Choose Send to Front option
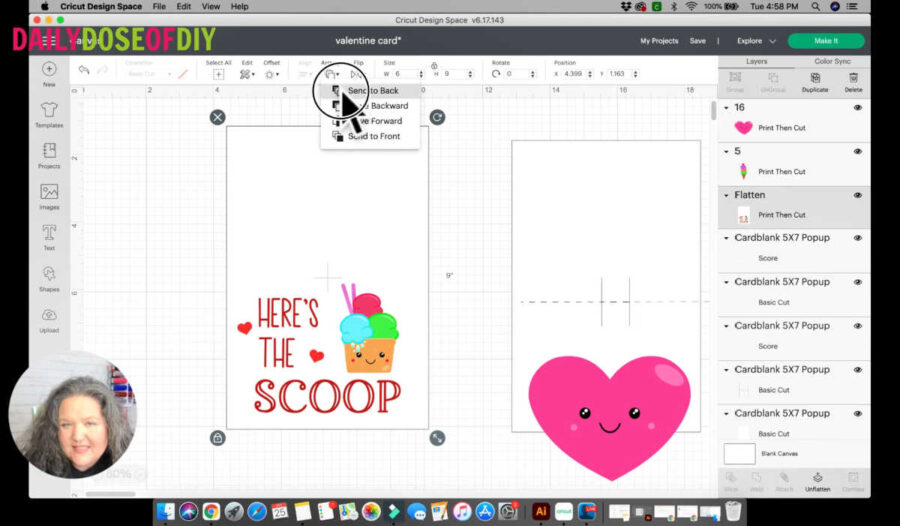This screenshot has height=526, width=900. [x=370, y=136]
